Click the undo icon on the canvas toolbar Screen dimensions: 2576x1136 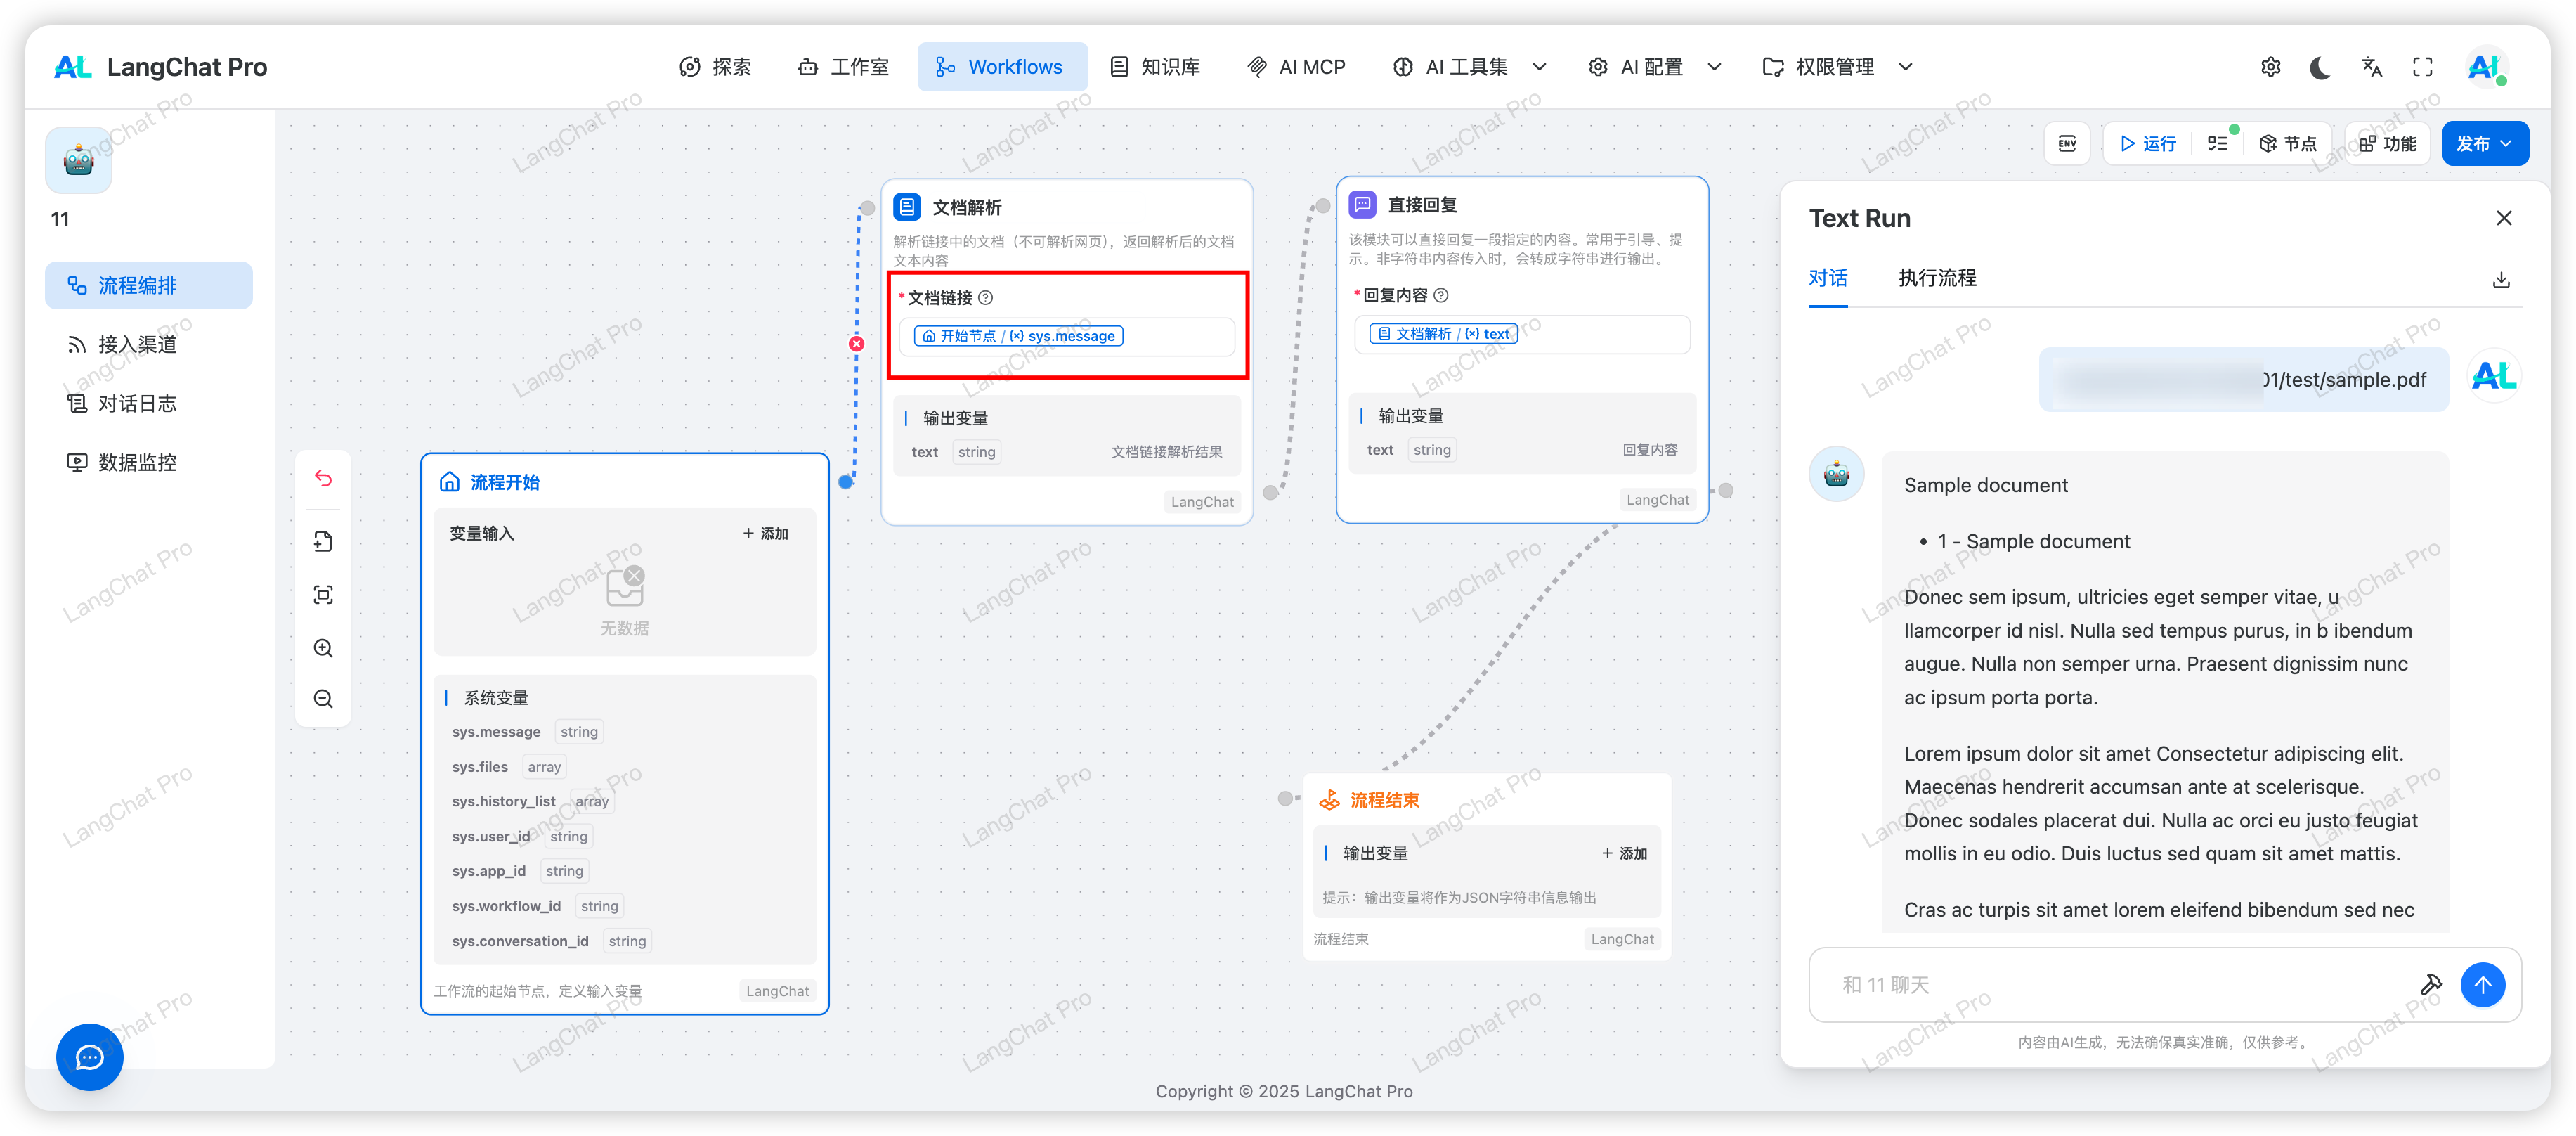pyautogui.click(x=323, y=479)
